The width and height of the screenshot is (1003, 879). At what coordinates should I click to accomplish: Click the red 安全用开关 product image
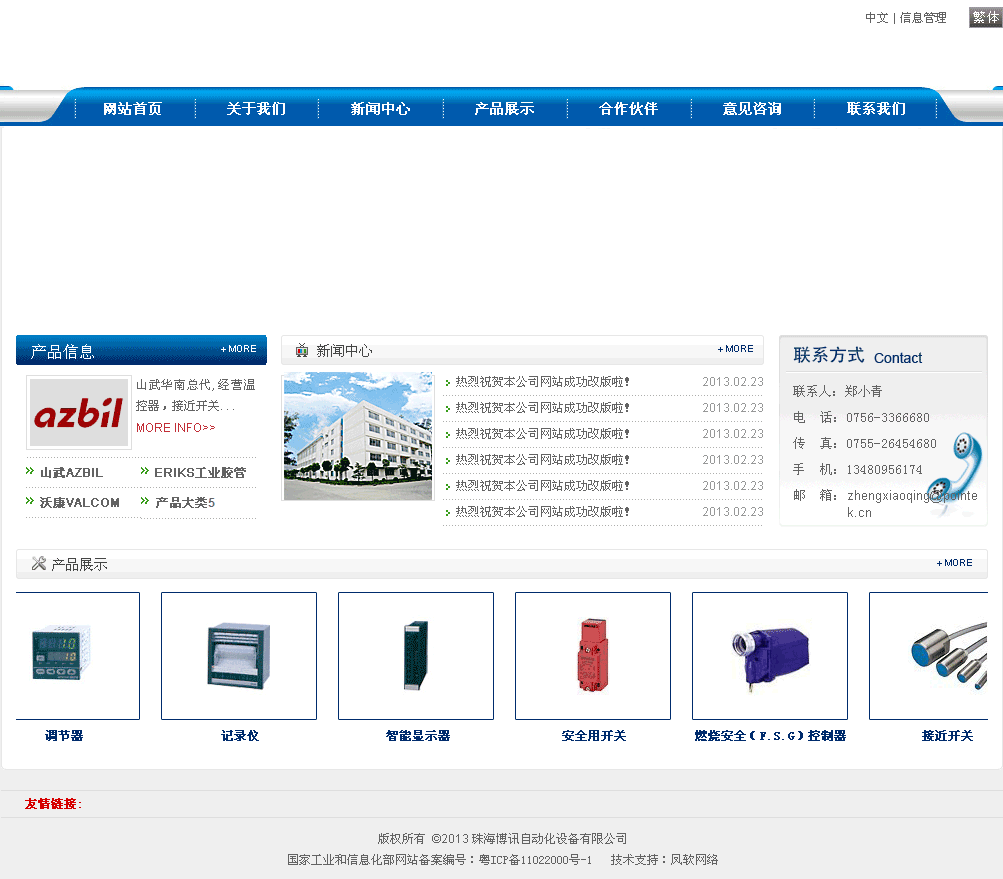[x=593, y=655]
